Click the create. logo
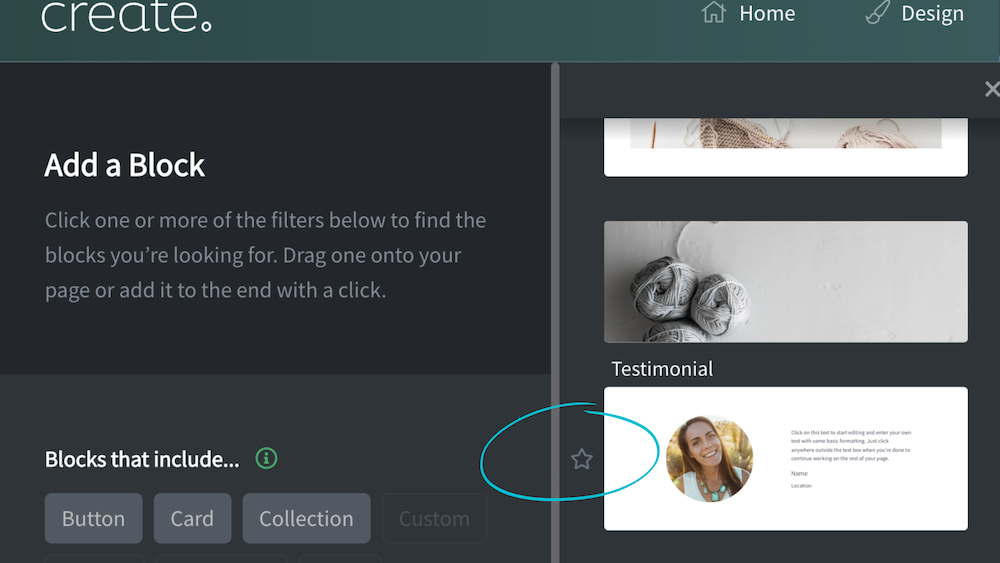Viewport: 1000px width, 563px height. [x=126, y=16]
